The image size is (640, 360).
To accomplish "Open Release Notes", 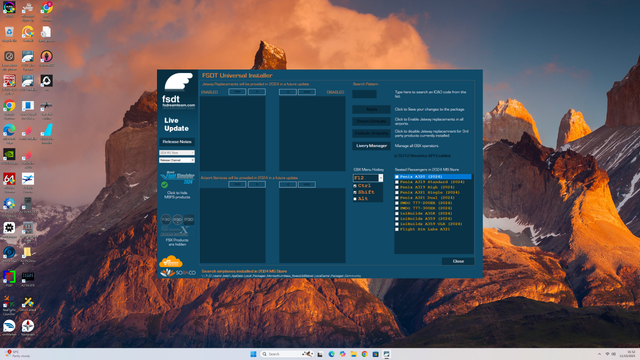I will 177,142.
